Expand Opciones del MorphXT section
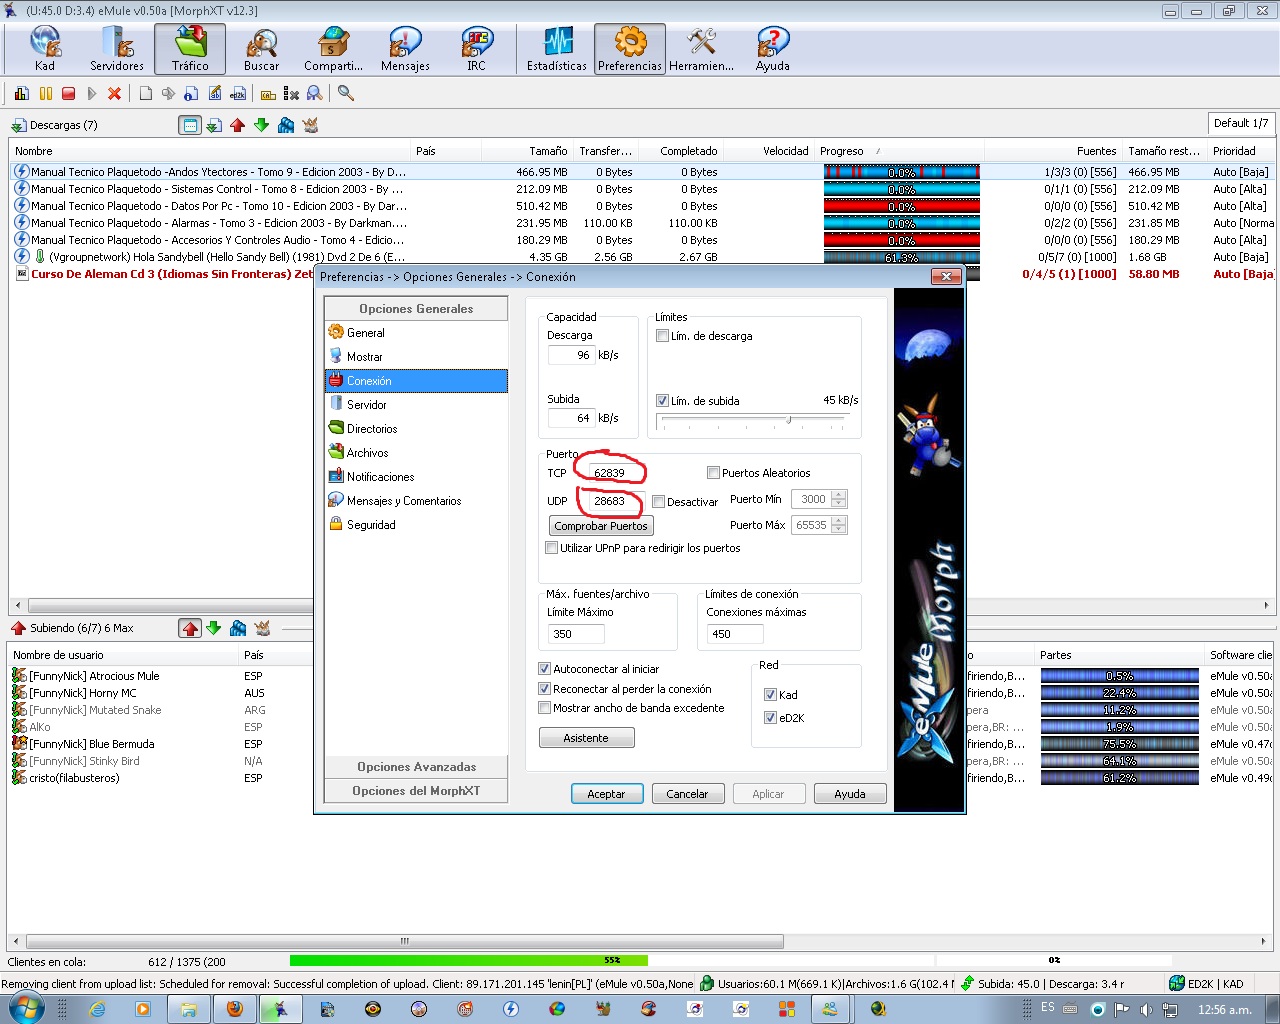Image resolution: width=1280 pixels, height=1024 pixels. [416, 791]
